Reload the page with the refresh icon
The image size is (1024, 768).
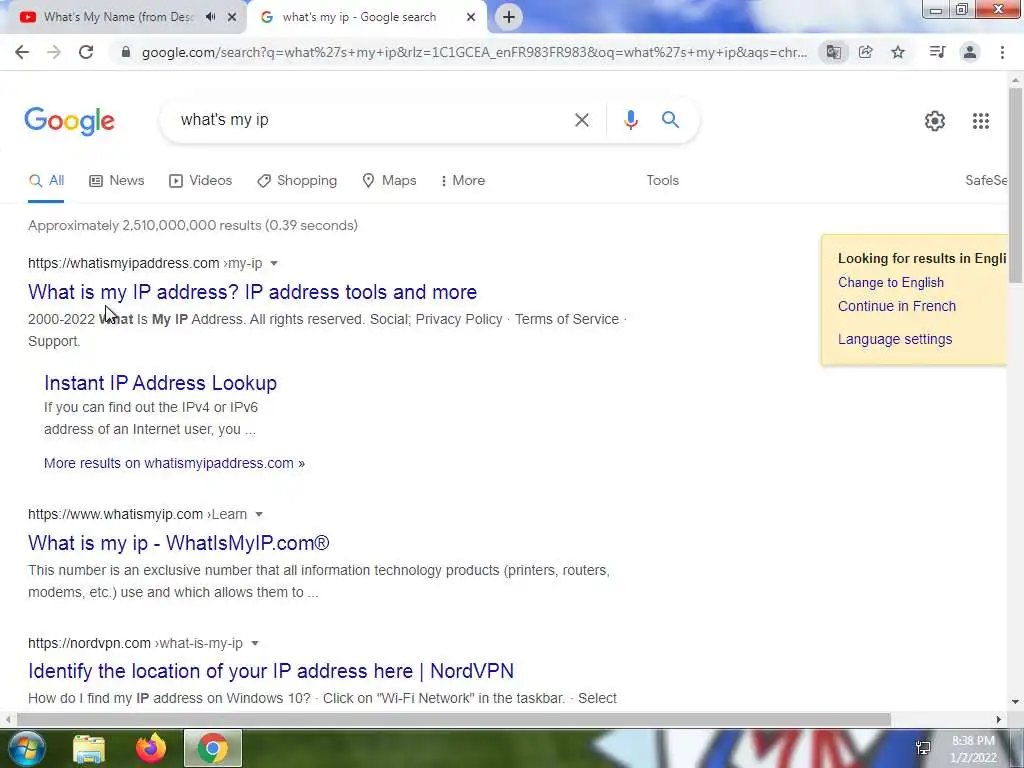[x=86, y=52]
